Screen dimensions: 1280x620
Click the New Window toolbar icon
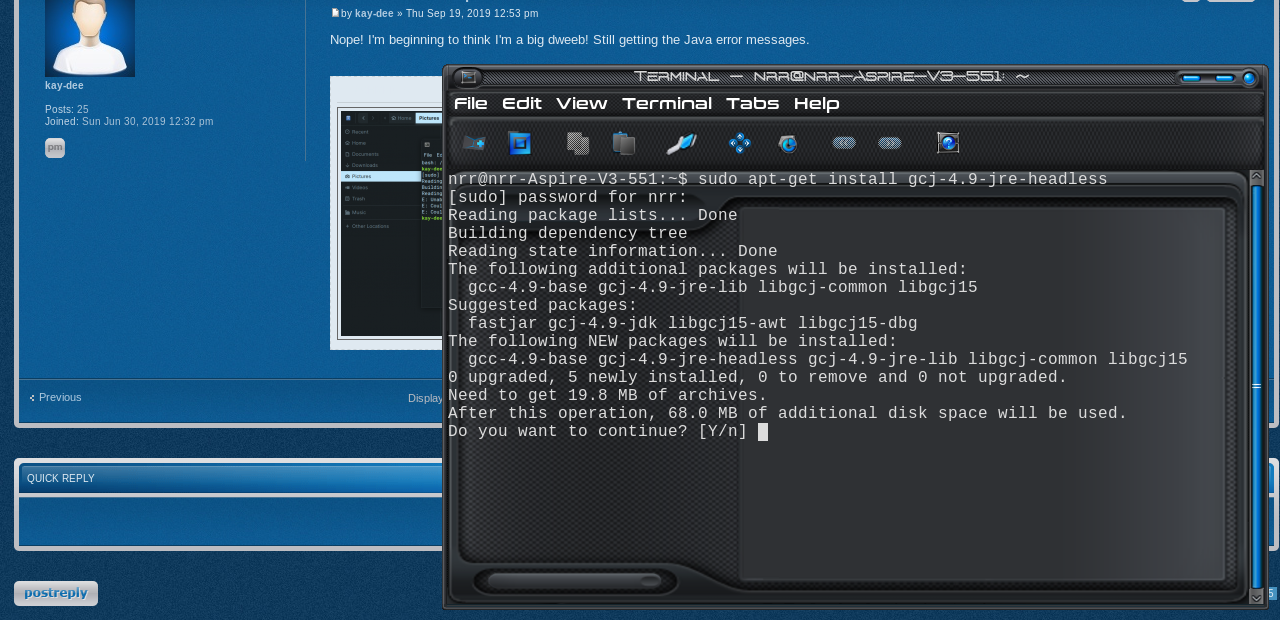519,143
